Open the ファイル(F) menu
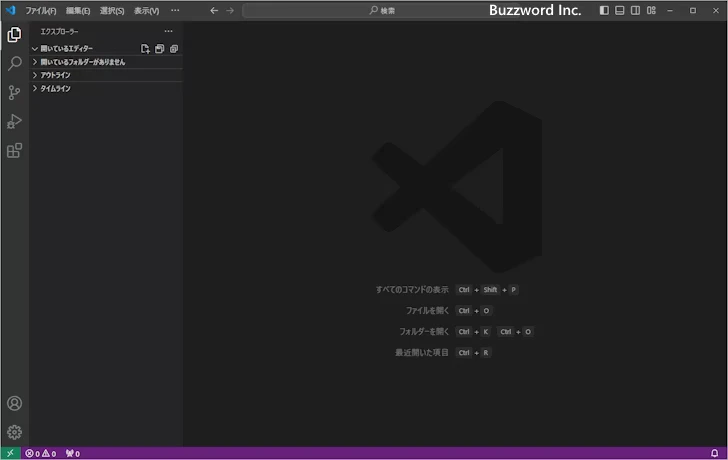The height and width of the screenshot is (460, 728). click(x=40, y=10)
